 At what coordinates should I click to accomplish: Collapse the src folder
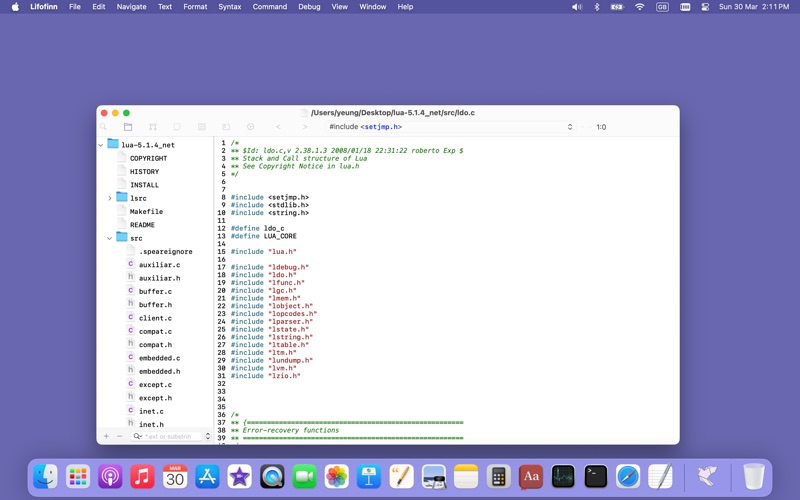tap(110, 238)
